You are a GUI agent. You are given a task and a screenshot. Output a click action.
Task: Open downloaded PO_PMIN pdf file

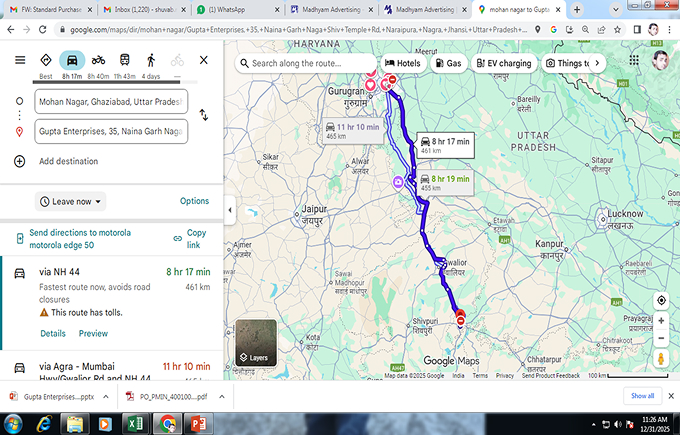pos(167,396)
